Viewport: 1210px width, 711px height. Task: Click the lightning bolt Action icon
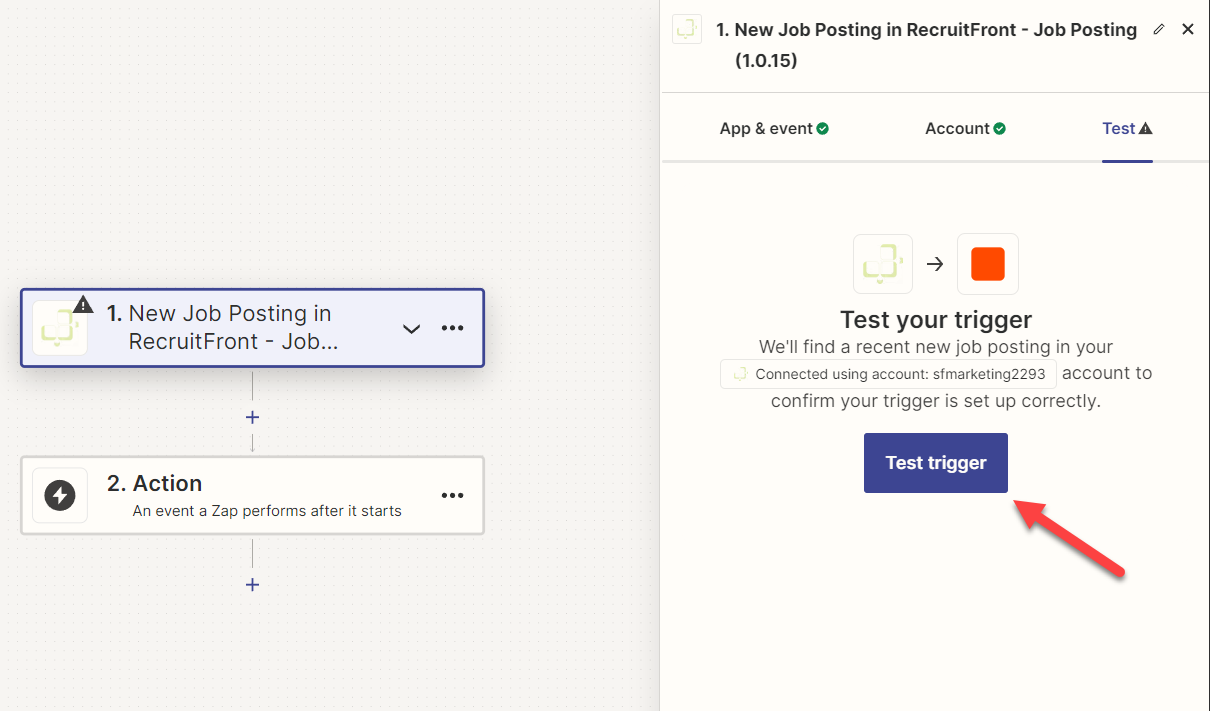(x=60, y=495)
